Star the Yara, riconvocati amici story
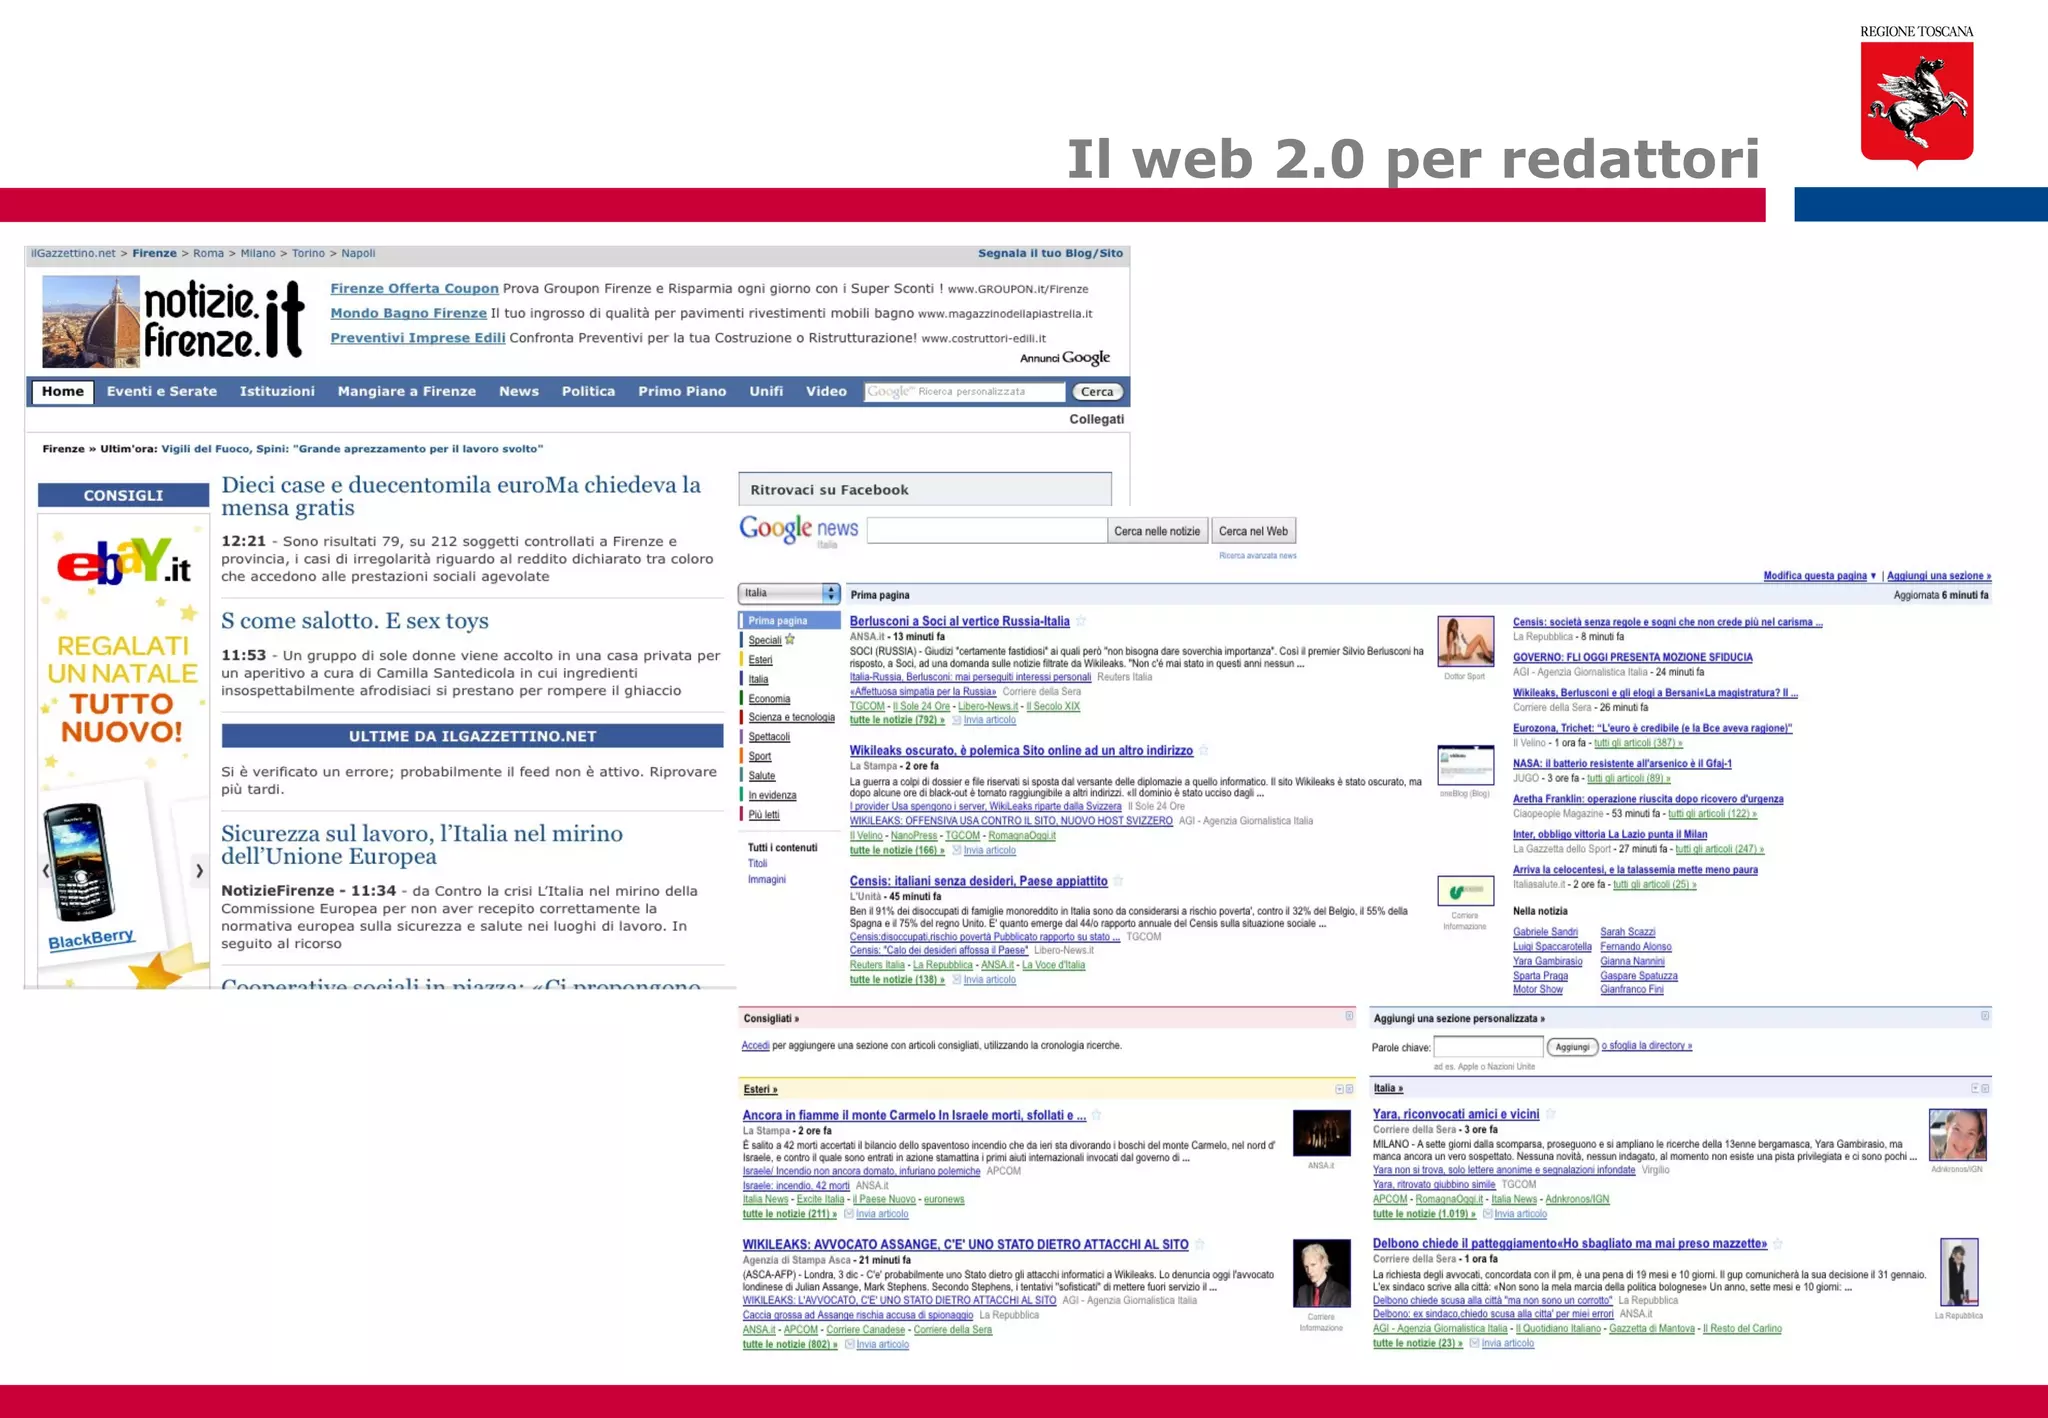The image size is (2048, 1418). coord(1551,1114)
